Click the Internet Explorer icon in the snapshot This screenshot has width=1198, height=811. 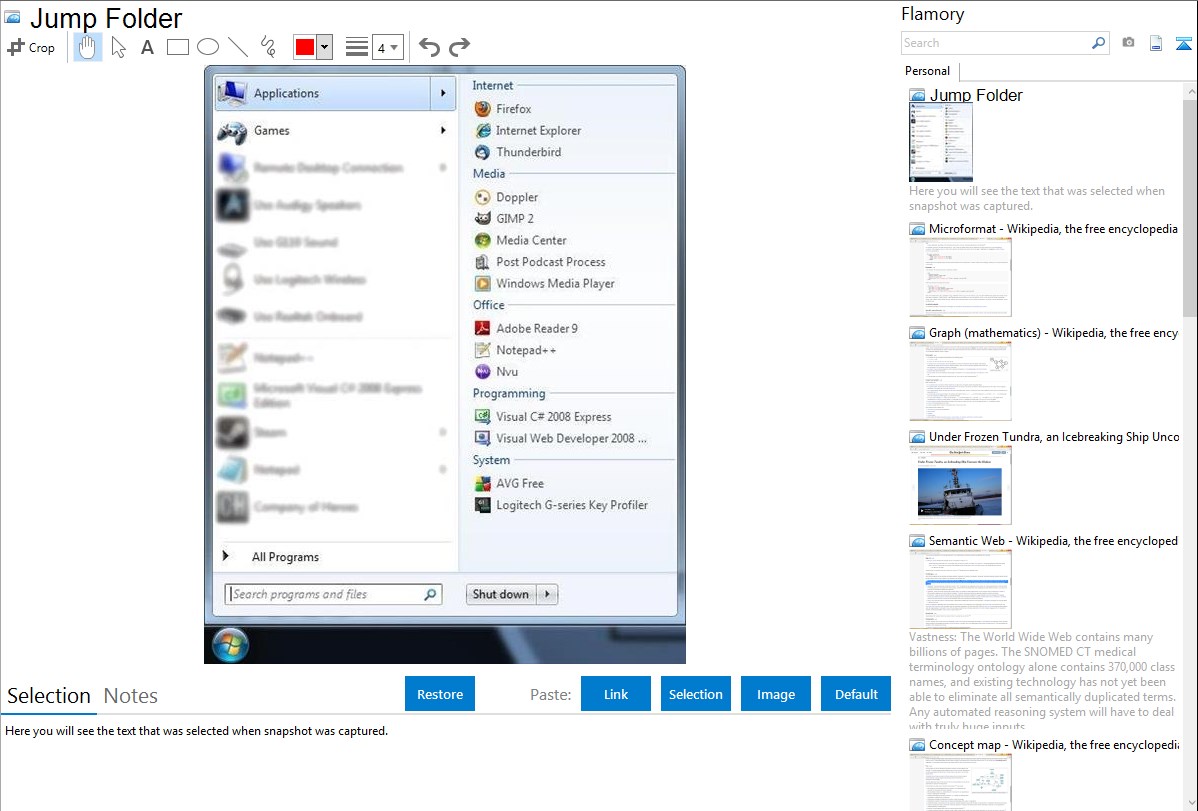click(482, 131)
